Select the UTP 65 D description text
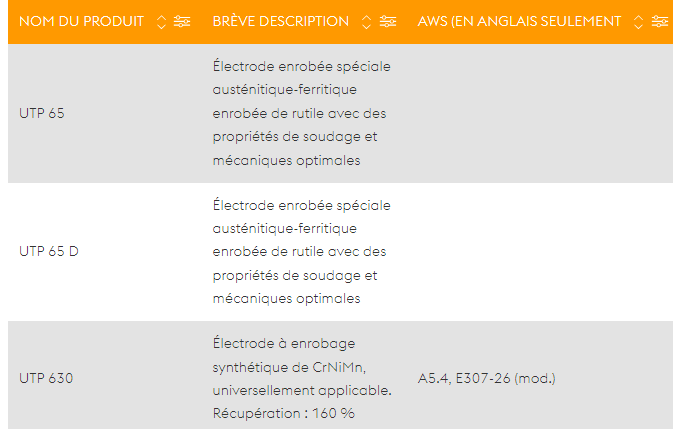 tap(301, 252)
